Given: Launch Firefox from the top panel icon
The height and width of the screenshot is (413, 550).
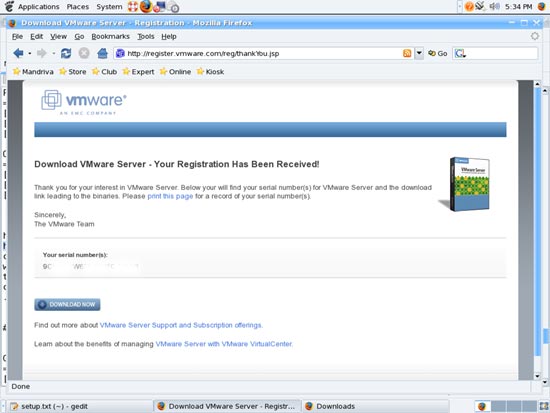Looking at the screenshot, I should [146, 6].
